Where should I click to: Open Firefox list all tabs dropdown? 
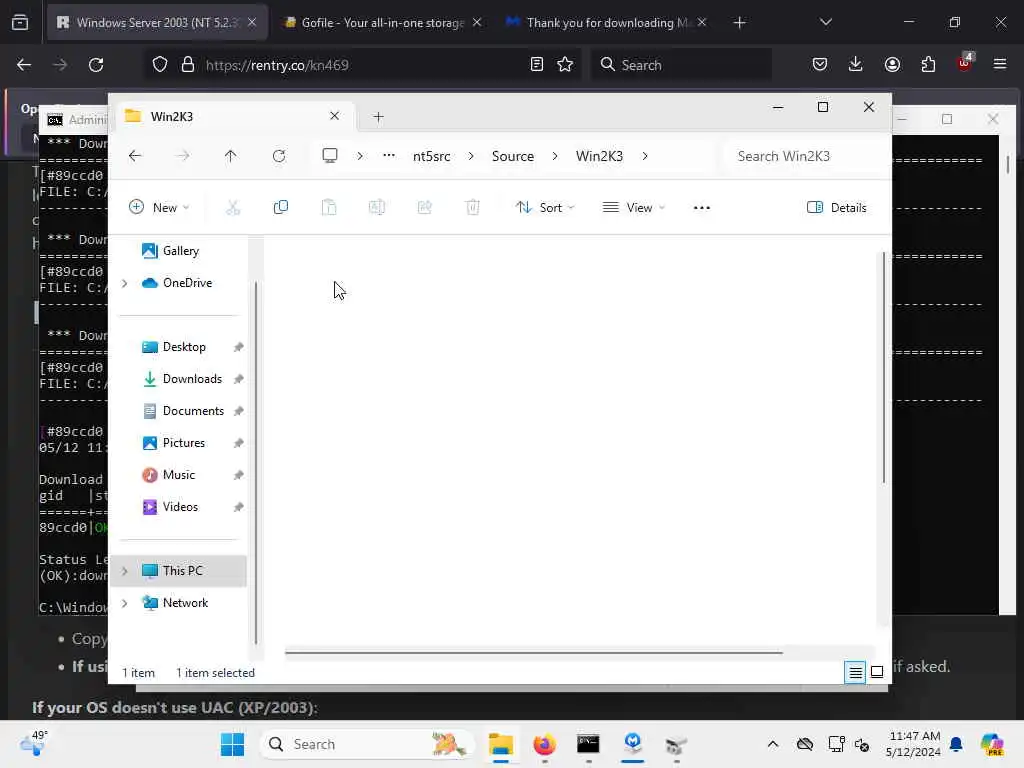click(825, 23)
